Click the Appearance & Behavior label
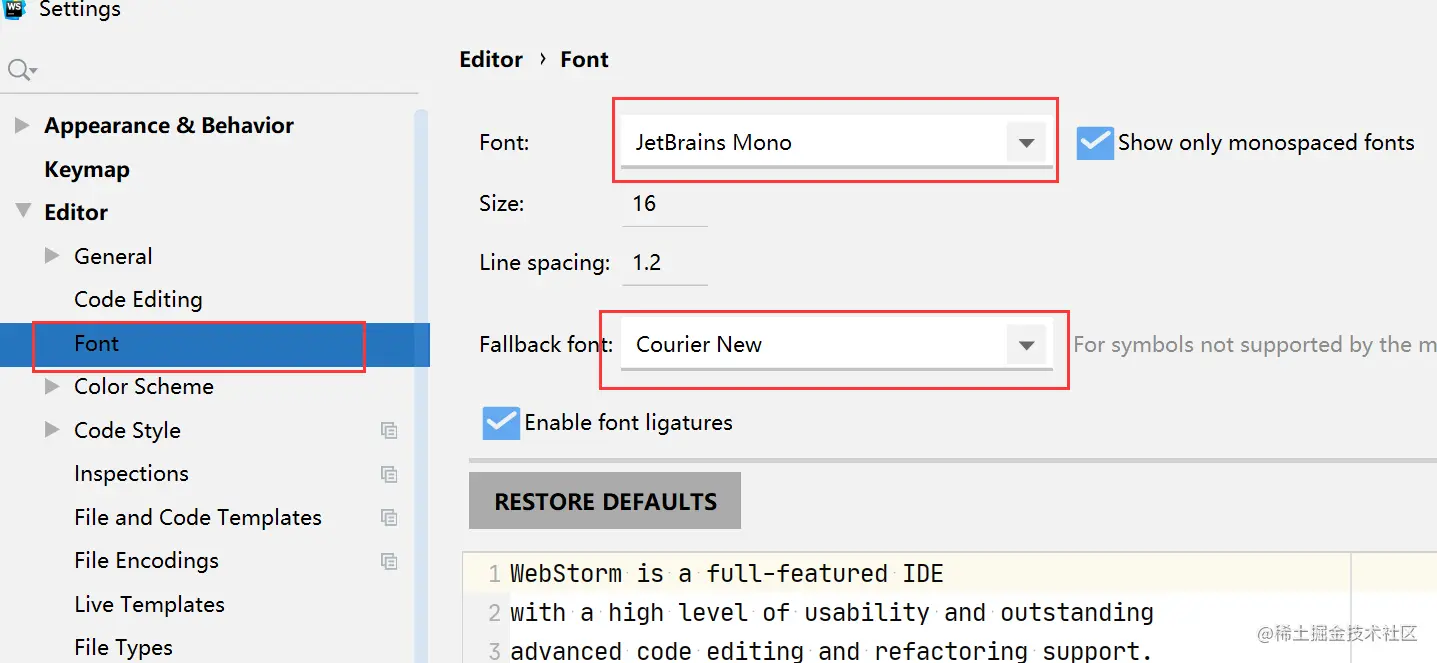1437x663 pixels. (x=169, y=126)
